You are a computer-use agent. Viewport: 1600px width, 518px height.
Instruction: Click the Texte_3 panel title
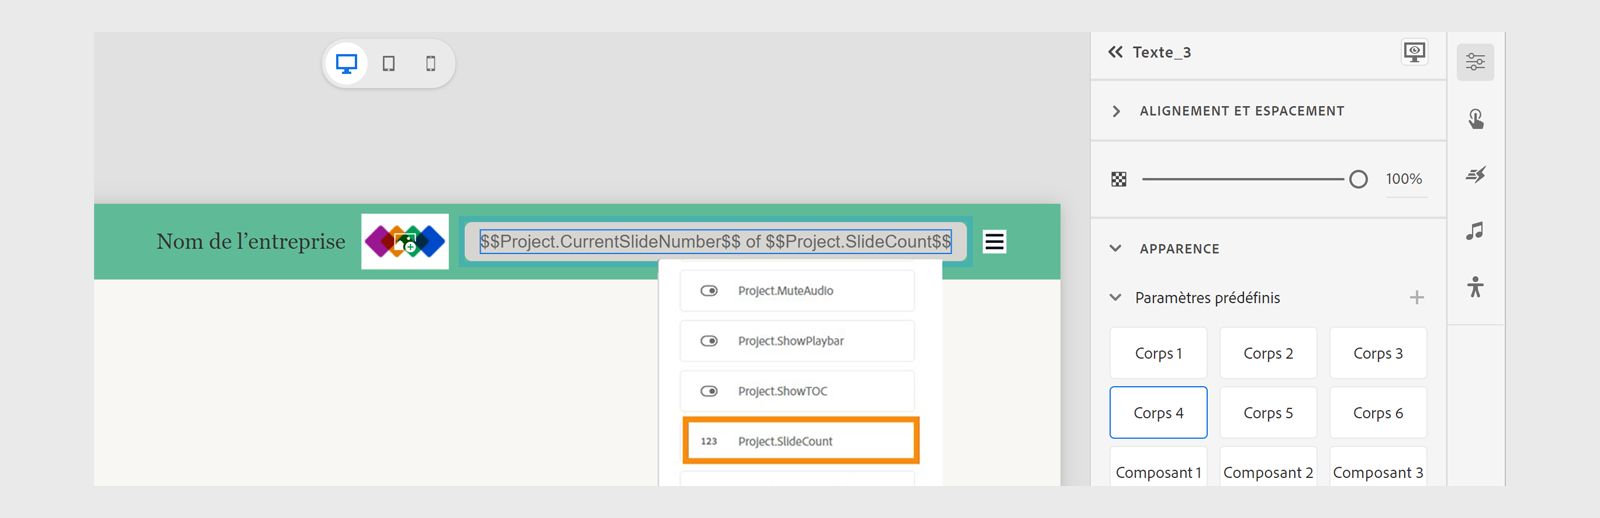pos(1162,52)
